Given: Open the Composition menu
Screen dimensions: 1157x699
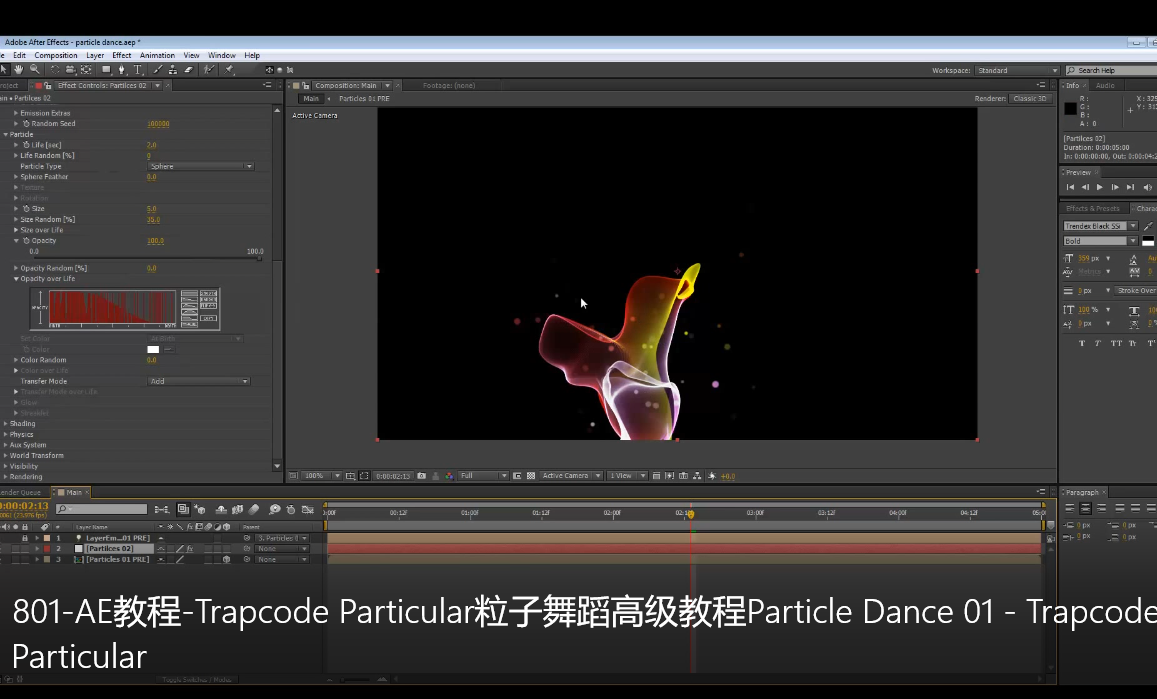Looking at the screenshot, I should pos(56,55).
